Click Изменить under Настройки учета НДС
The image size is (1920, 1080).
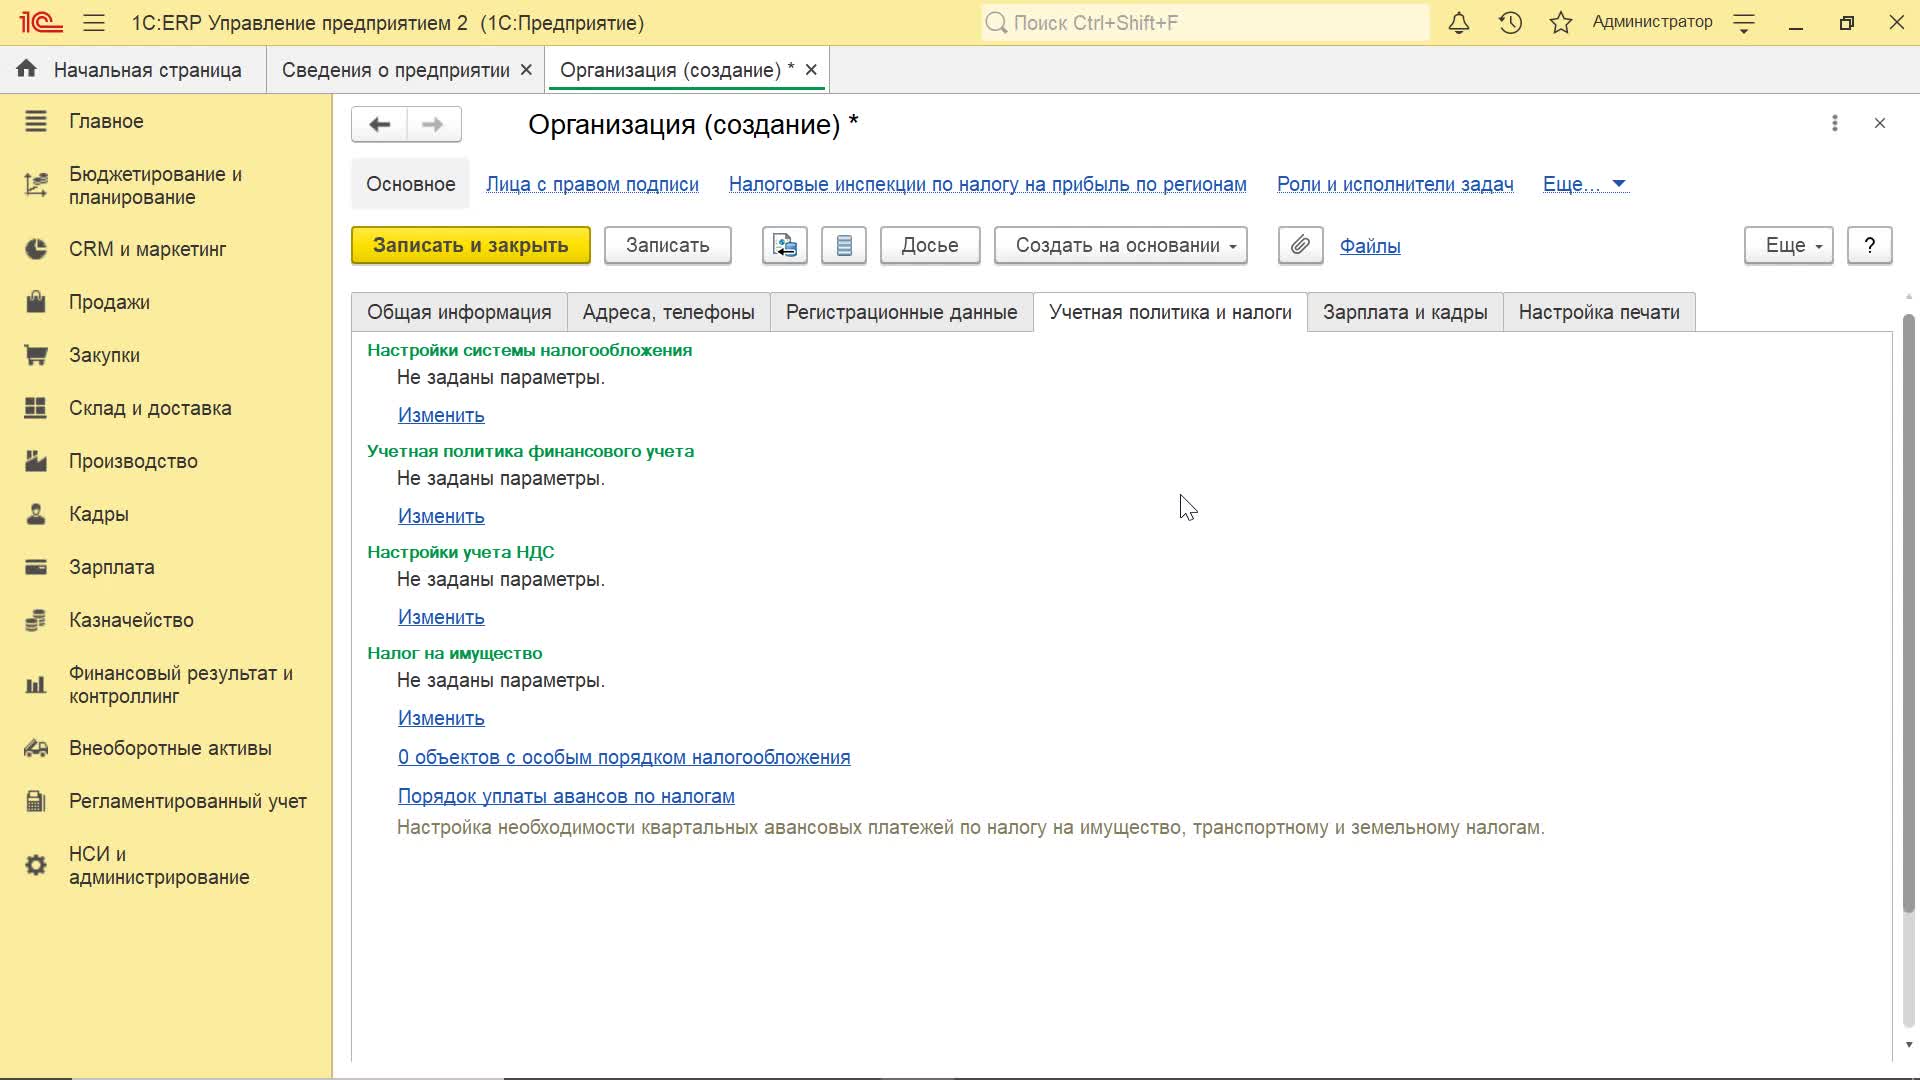pyautogui.click(x=441, y=617)
